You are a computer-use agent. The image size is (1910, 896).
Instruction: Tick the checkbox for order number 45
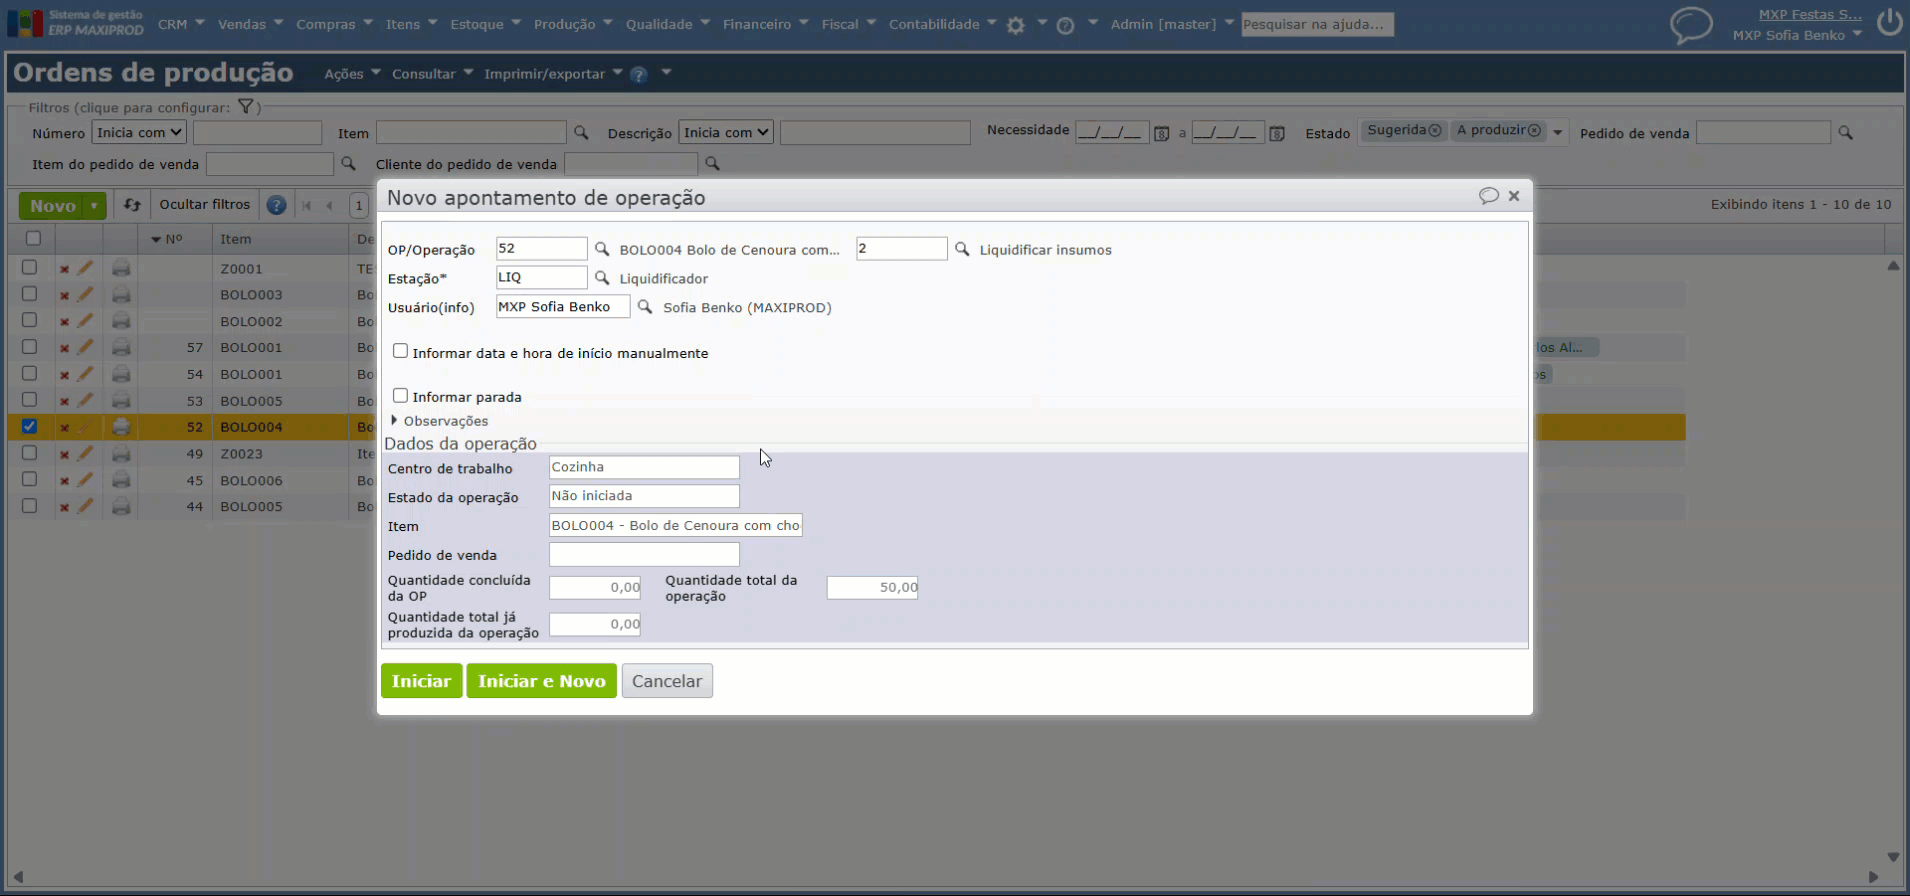pyautogui.click(x=29, y=479)
